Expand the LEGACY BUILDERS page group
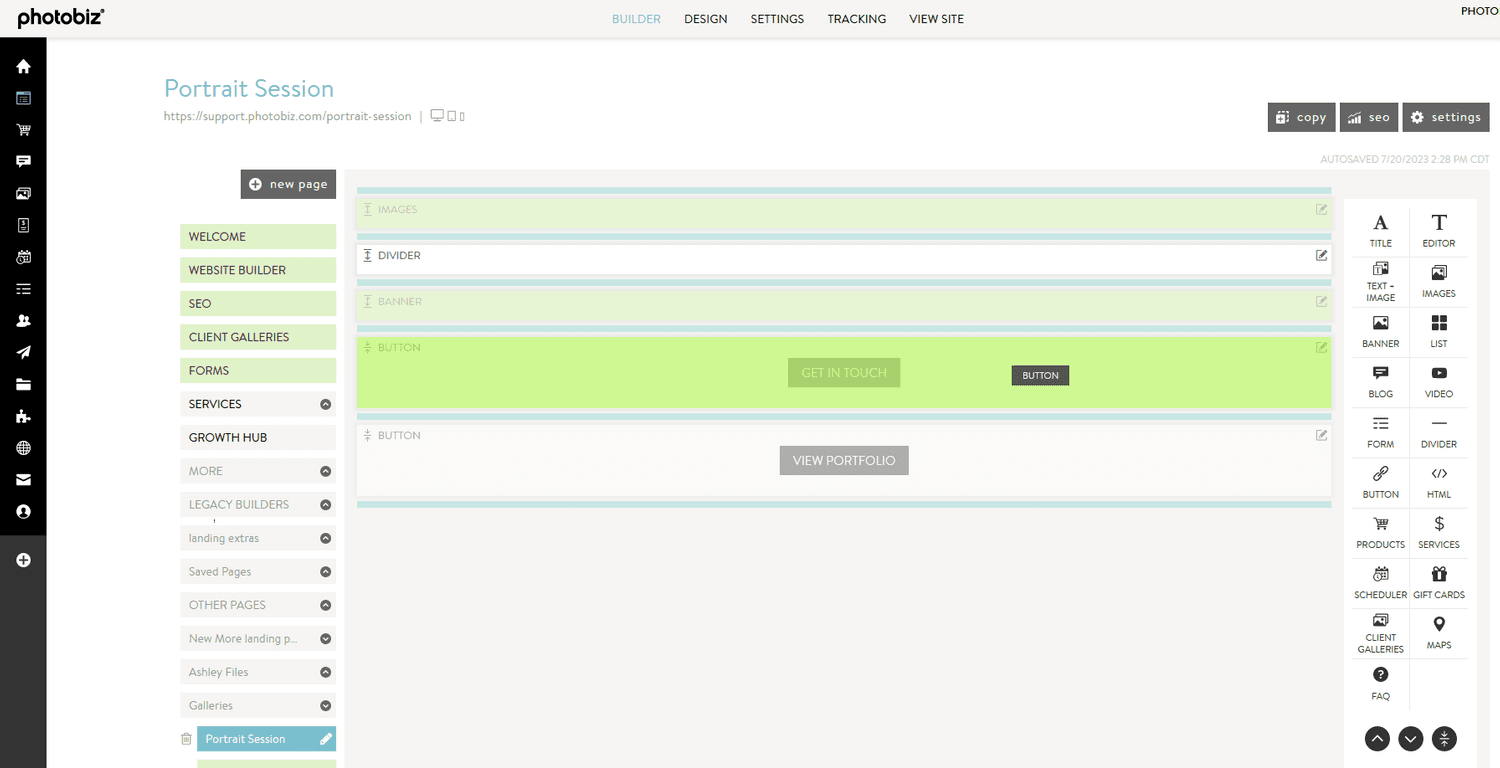The image size is (1500, 768). 325,505
